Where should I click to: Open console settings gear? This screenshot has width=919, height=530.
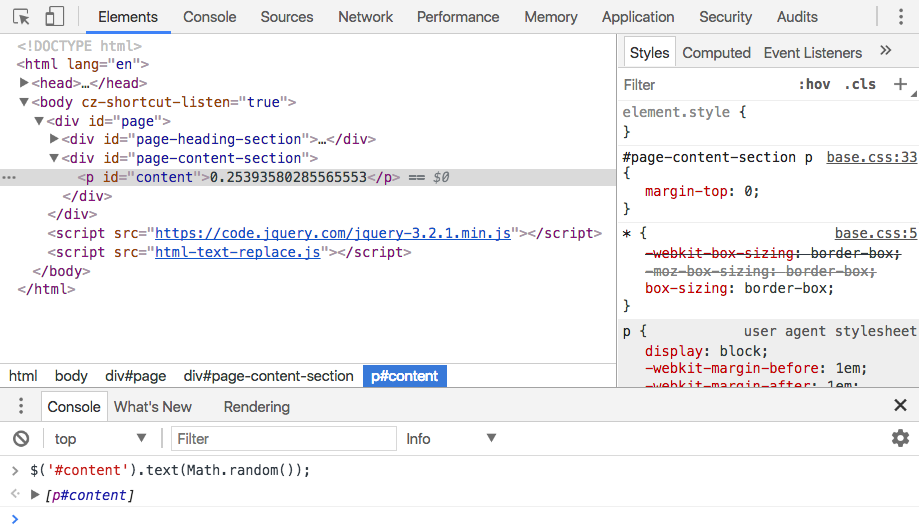(900, 438)
